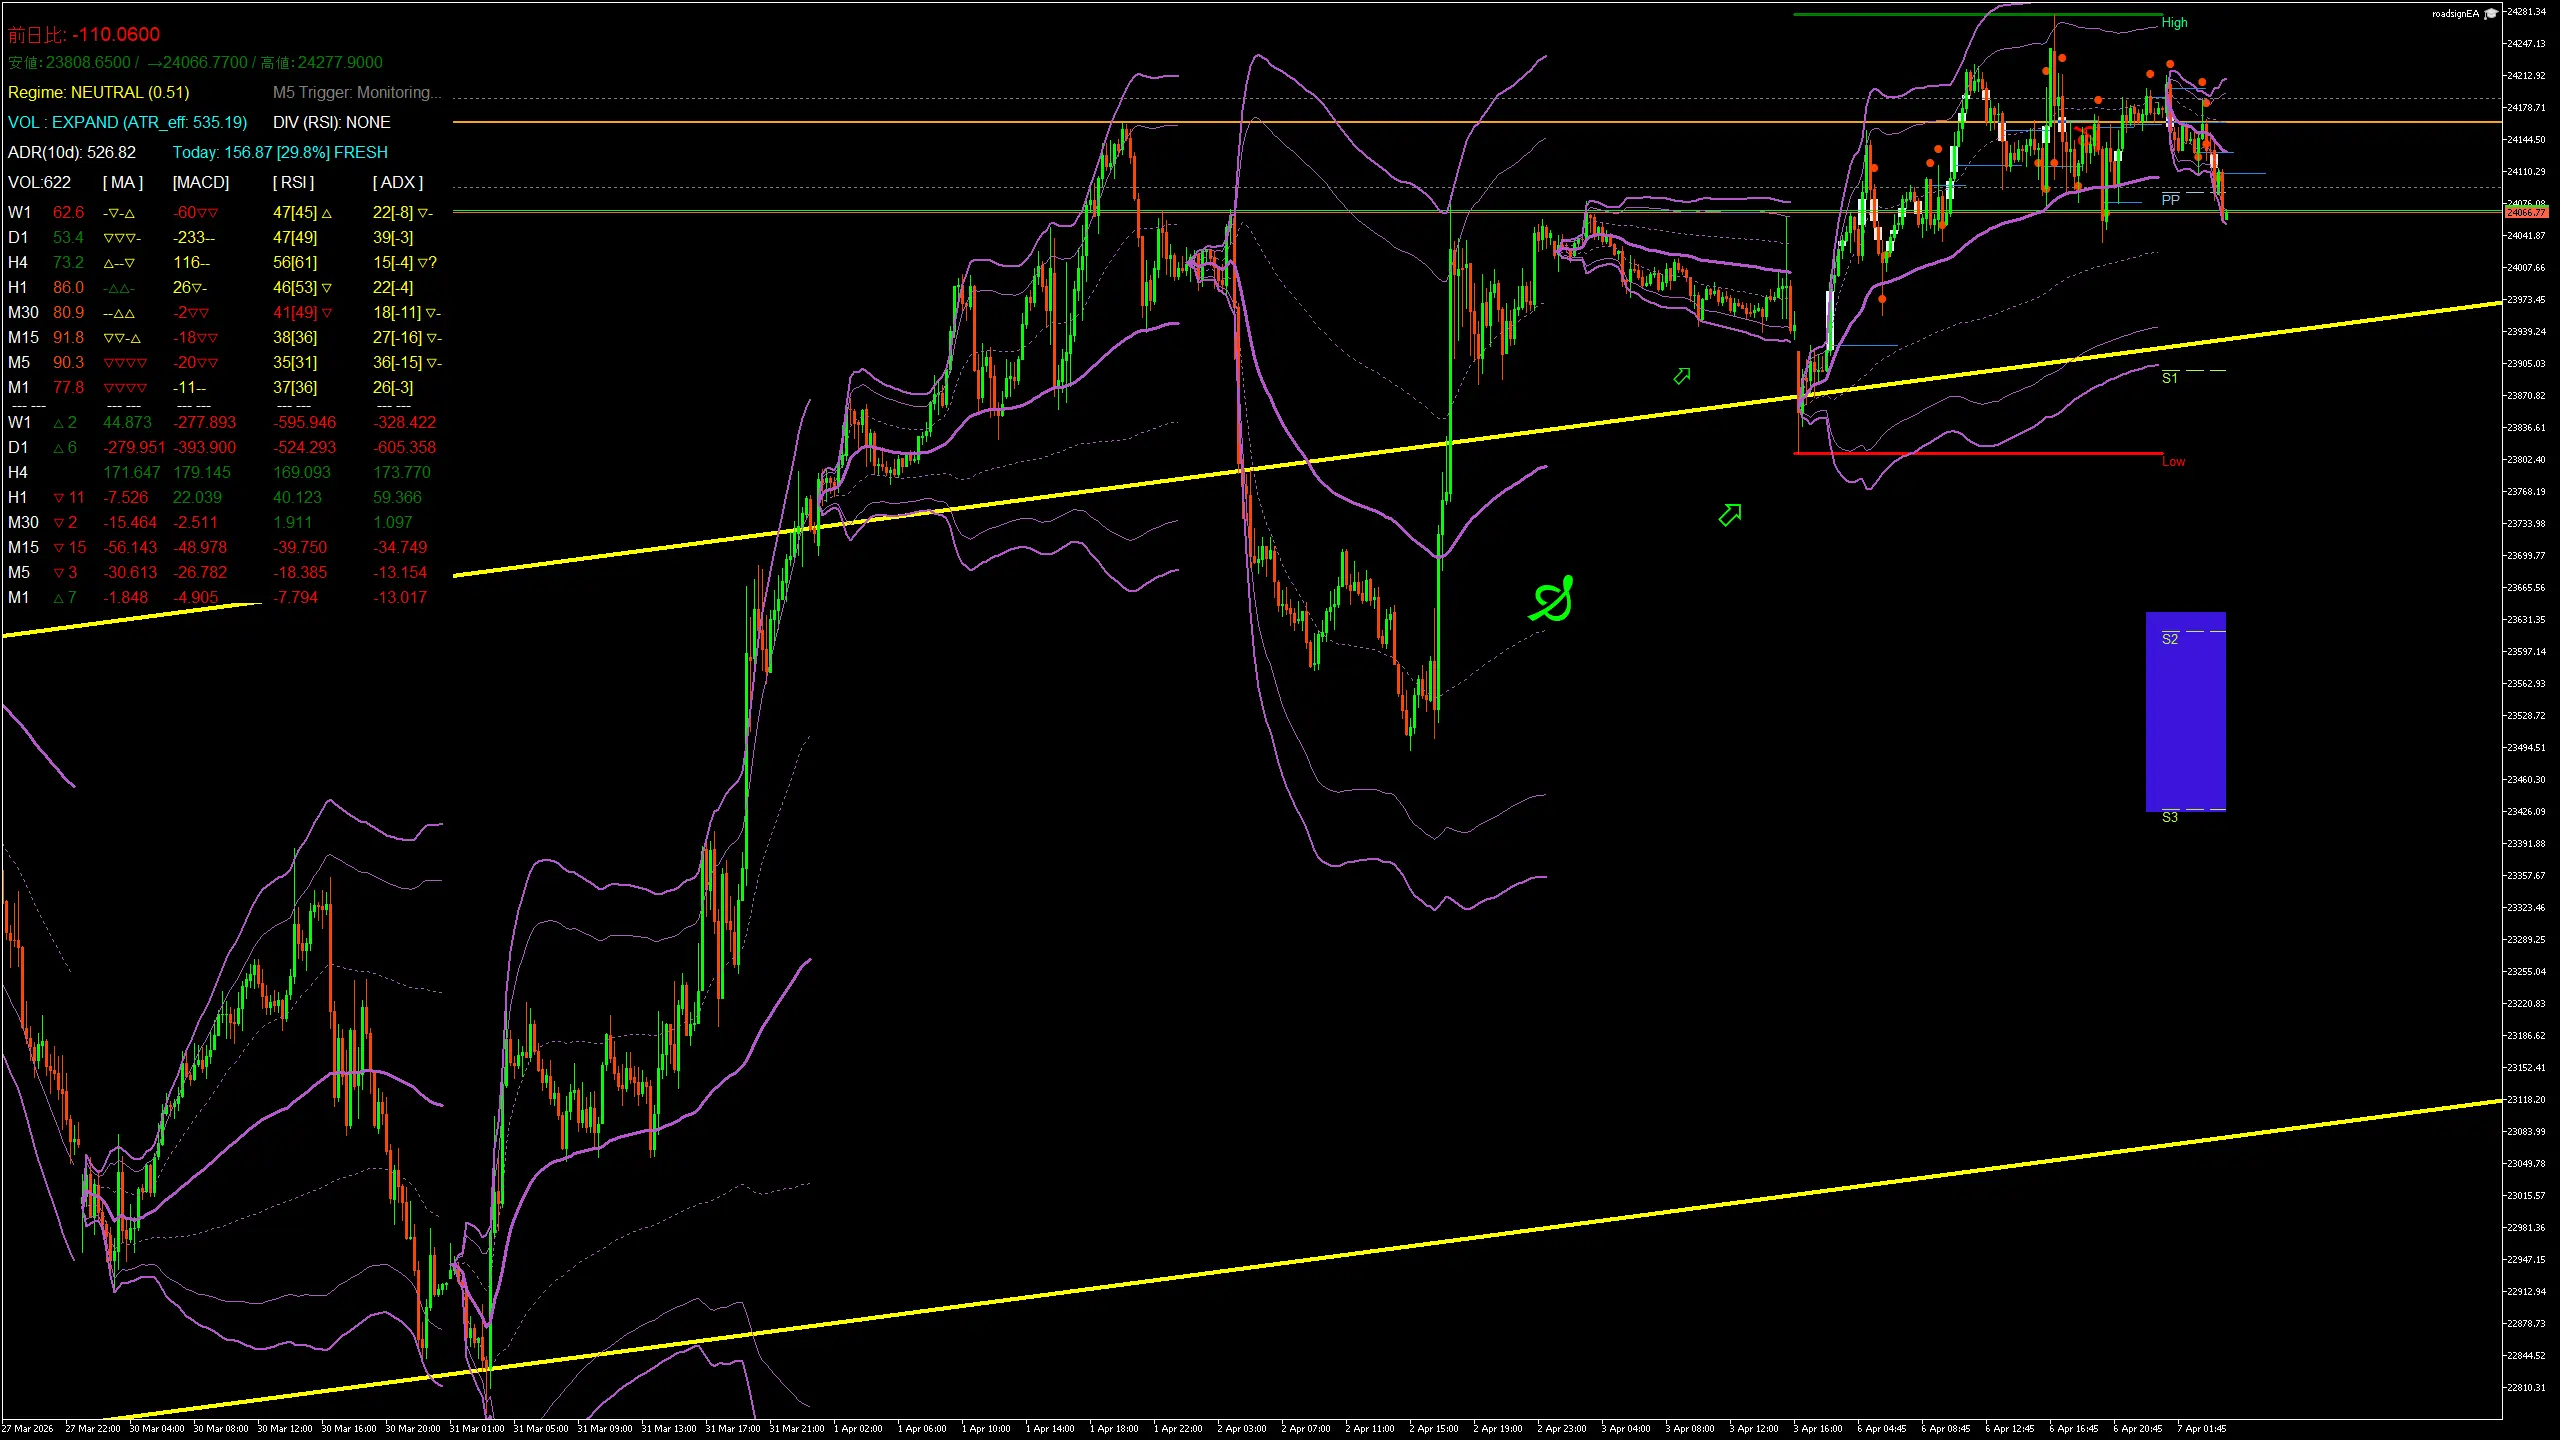Click the roadsignEA graduation cap icon

pos(2491,13)
